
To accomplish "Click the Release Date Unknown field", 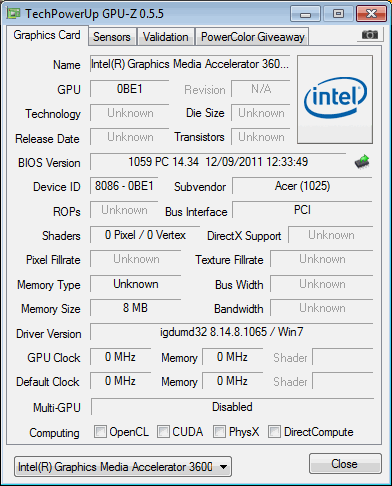I will click(x=129, y=137).
